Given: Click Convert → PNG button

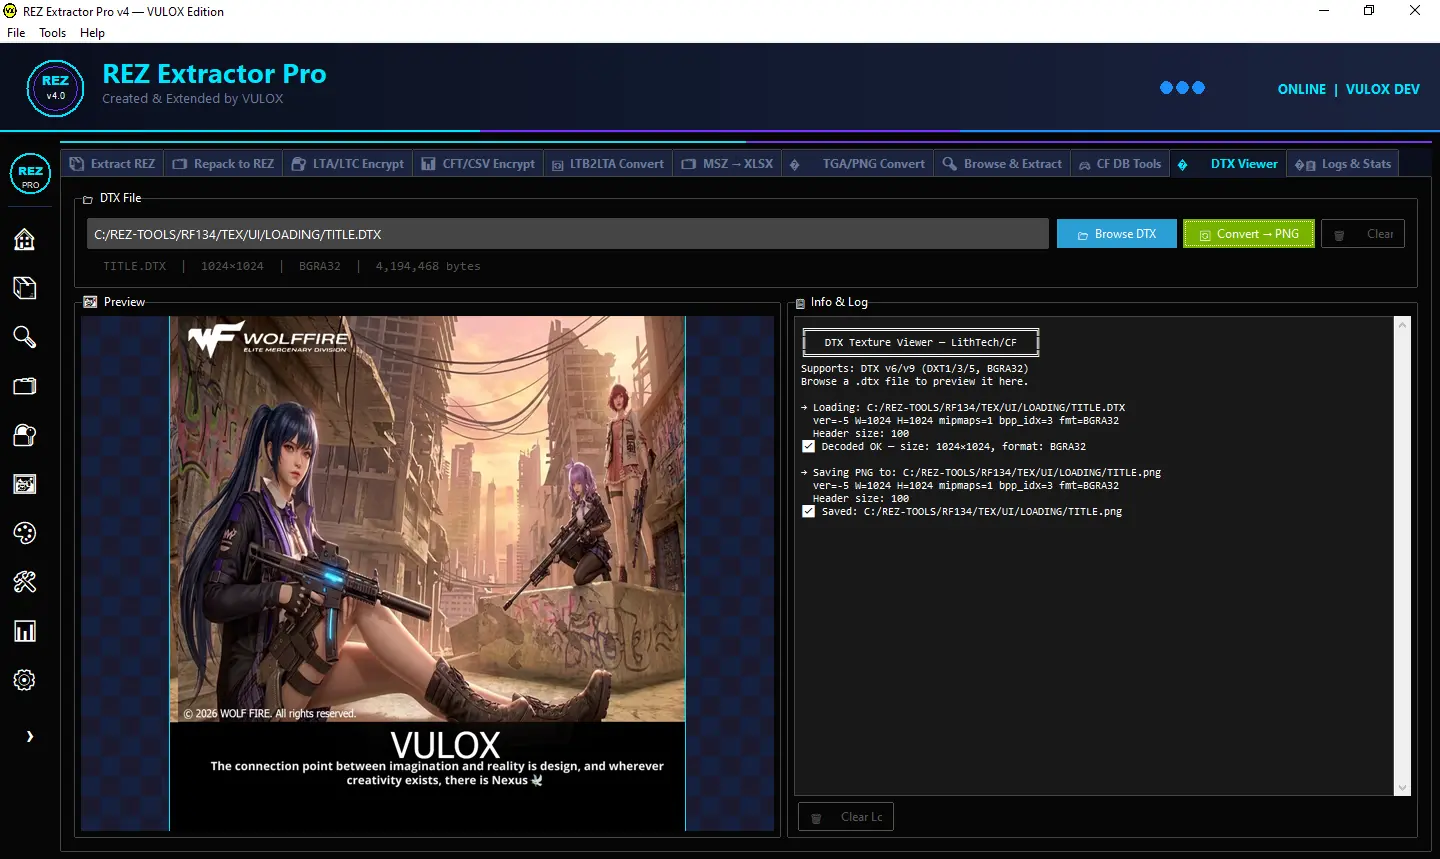Looking at the screenshot, I should click(x=1249, y=234).
